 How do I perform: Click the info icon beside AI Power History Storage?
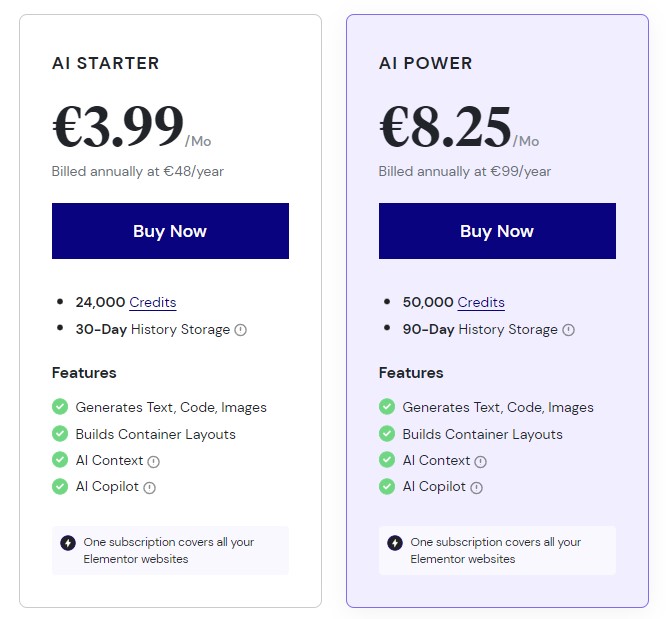tap(569, 330)
